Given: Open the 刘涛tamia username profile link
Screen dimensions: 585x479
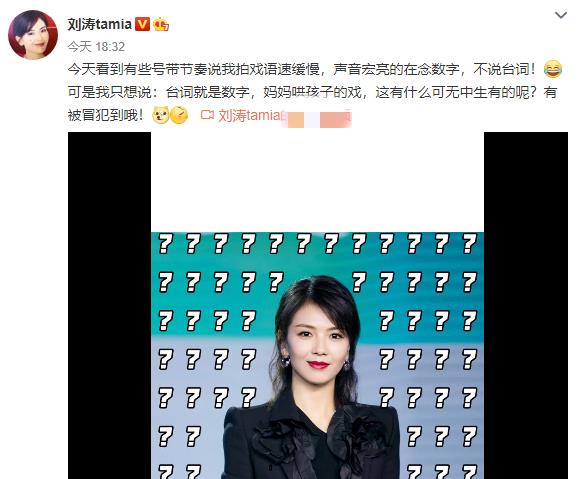Looking at the screenshot, I should click(100, 24).
